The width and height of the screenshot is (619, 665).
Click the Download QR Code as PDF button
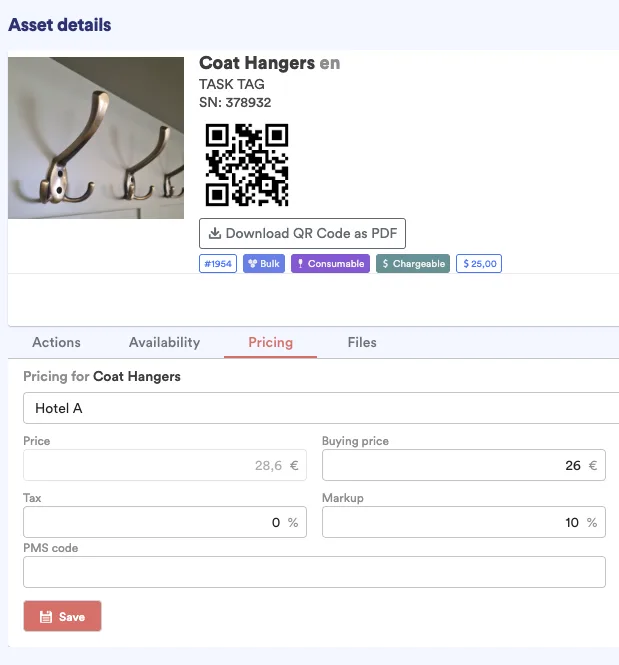click(302, 233)
